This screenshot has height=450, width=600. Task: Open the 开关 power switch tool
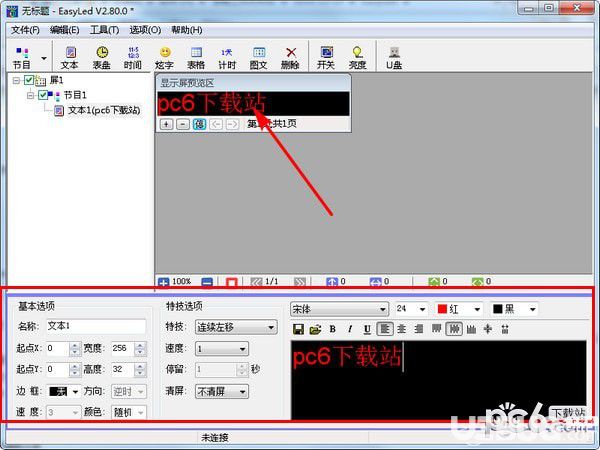point(326,58)
